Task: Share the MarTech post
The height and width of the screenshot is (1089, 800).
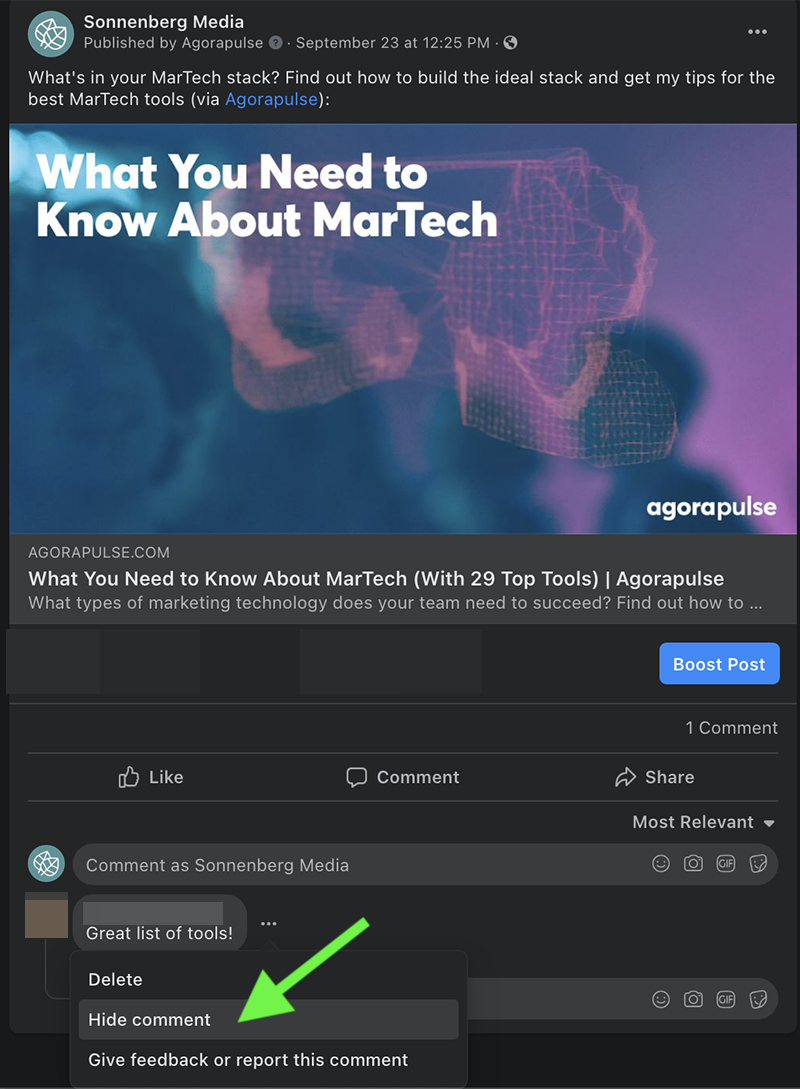Action: click(x=654, y=777)
